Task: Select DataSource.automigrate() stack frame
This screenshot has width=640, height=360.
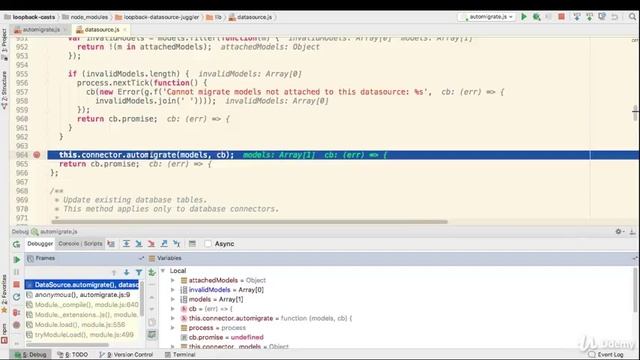Action: 82,284
